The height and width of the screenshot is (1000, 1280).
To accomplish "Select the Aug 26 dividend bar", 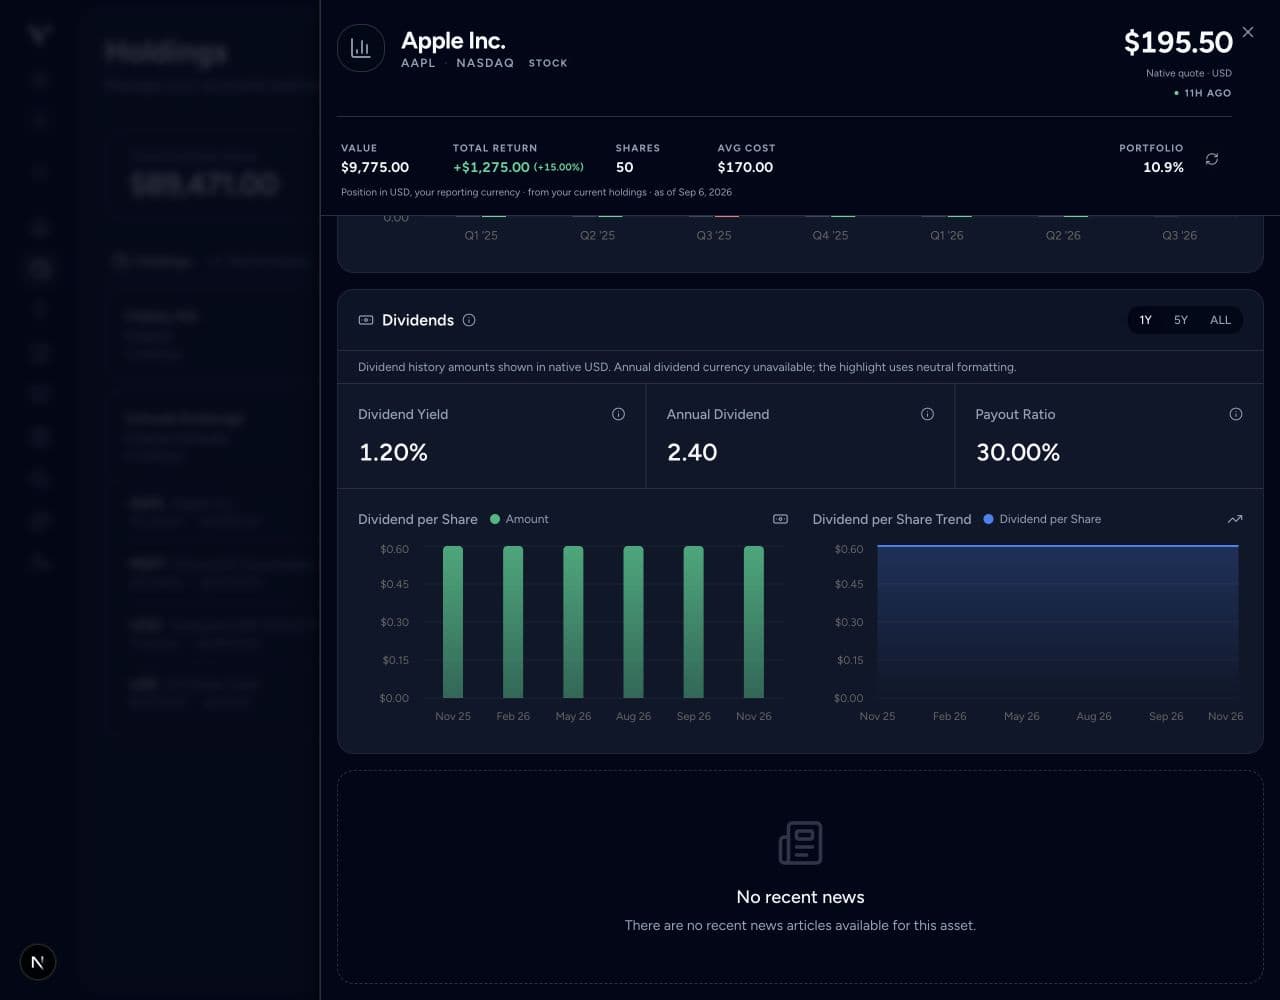I will pos(633,622).
